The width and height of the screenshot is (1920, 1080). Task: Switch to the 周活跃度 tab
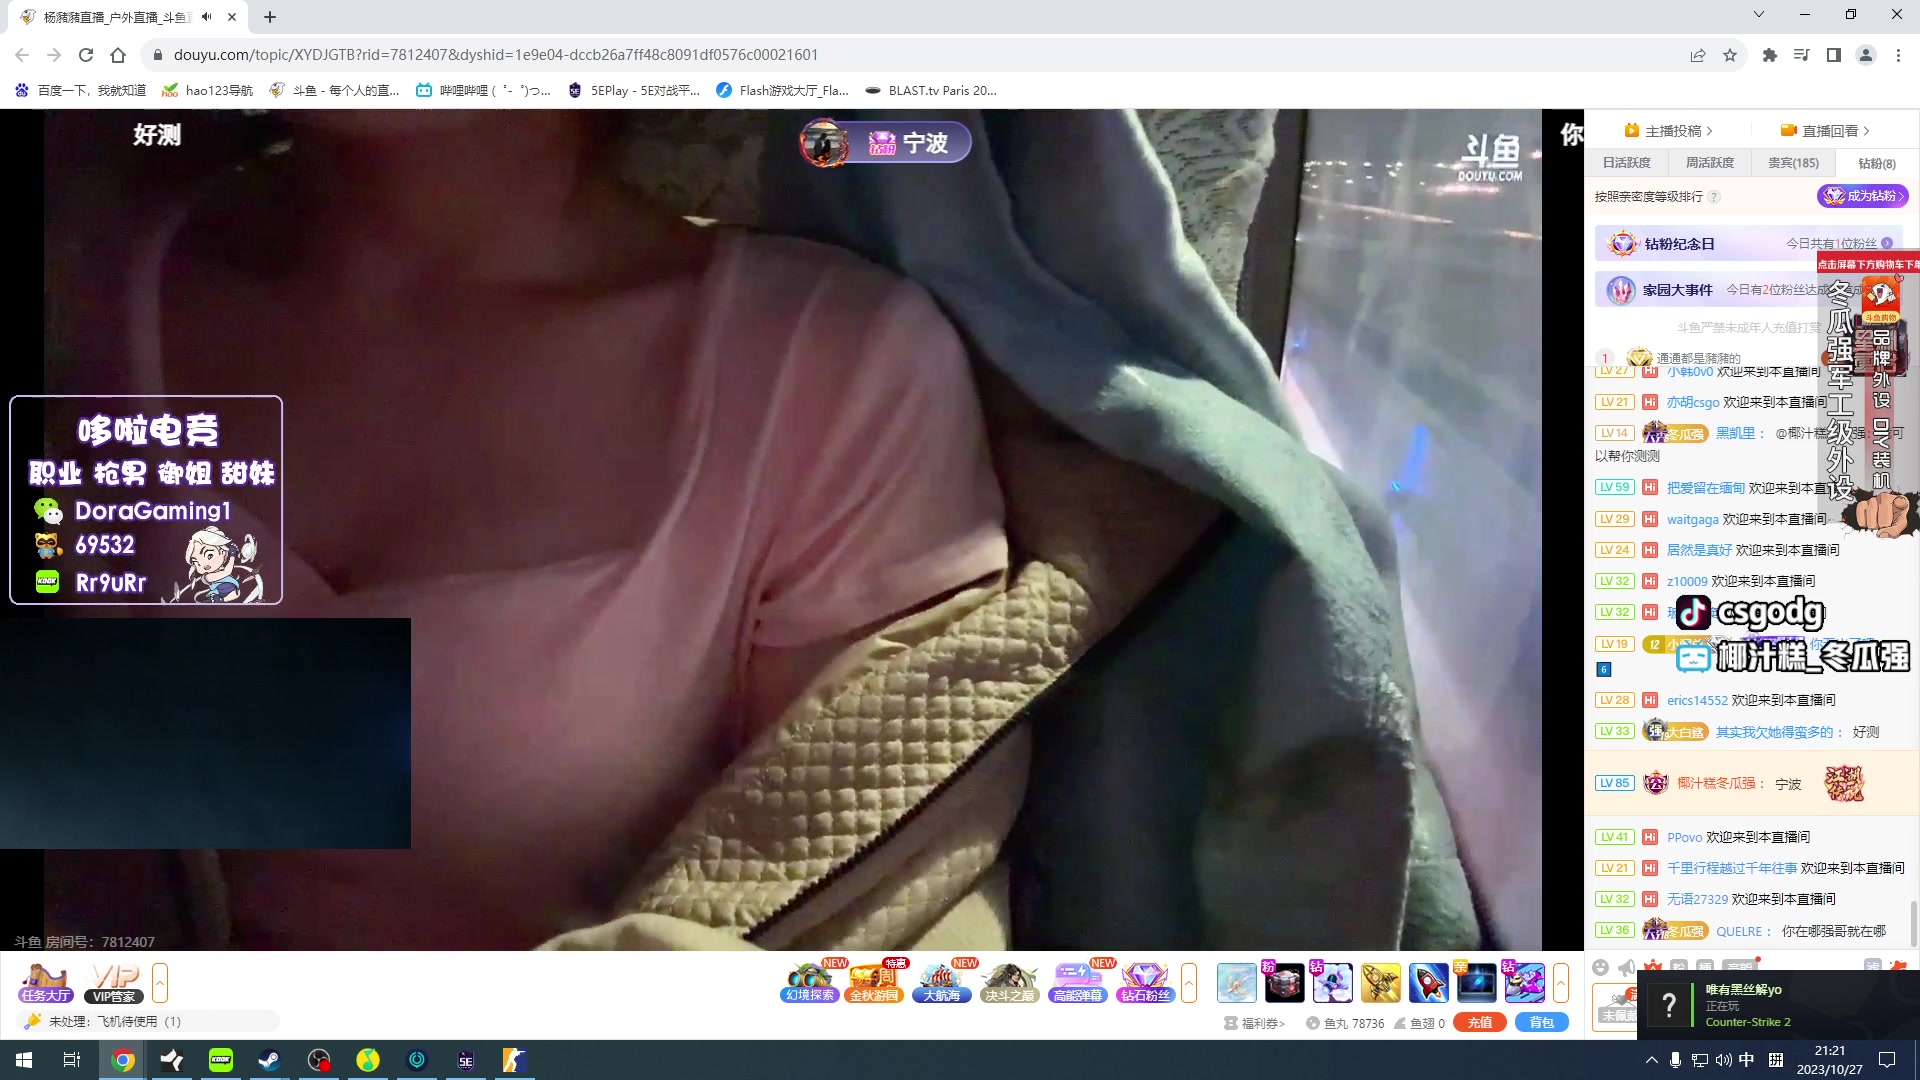click(x=1710, y=163)
